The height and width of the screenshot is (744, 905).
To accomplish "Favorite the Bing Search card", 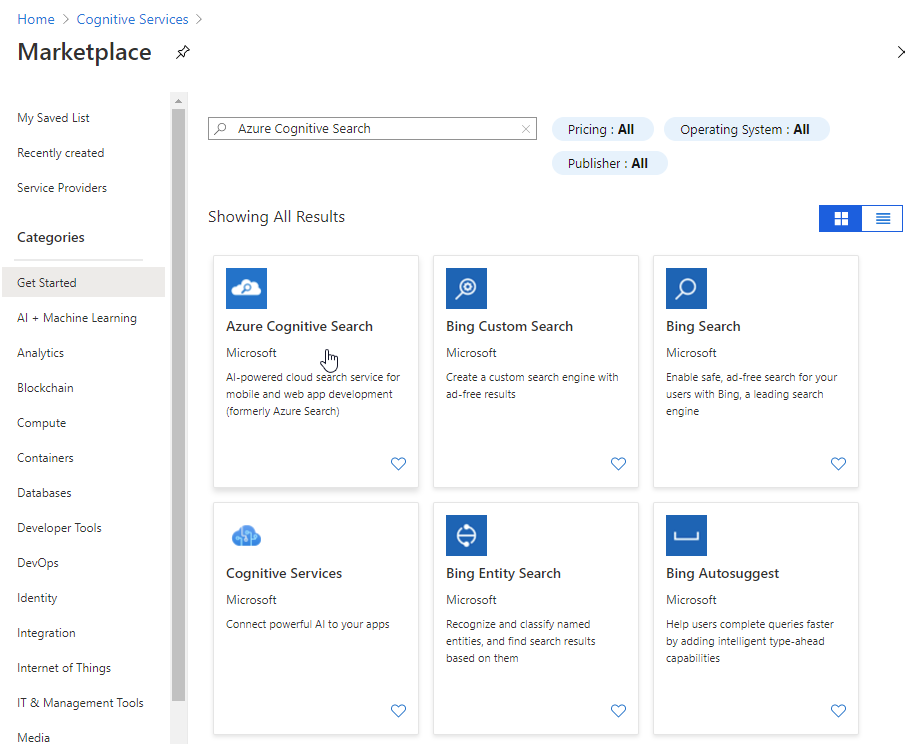I will pos(838,463).
